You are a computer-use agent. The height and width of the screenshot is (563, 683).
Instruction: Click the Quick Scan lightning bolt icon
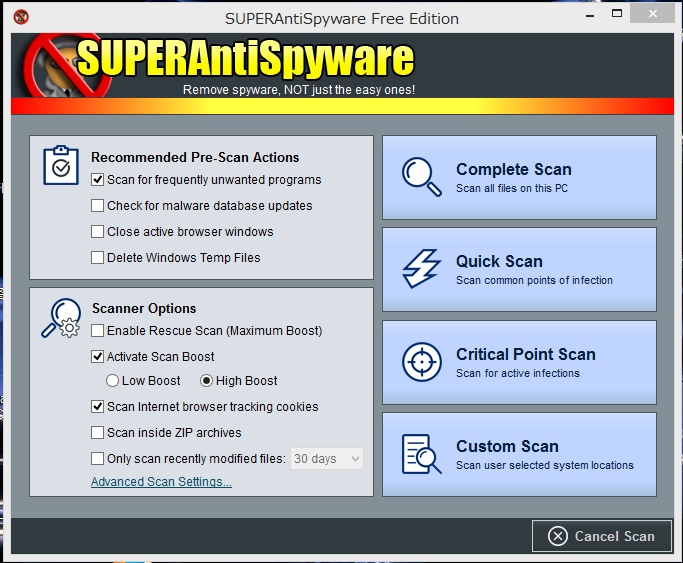pyautogui.click(x=421, y=269)
